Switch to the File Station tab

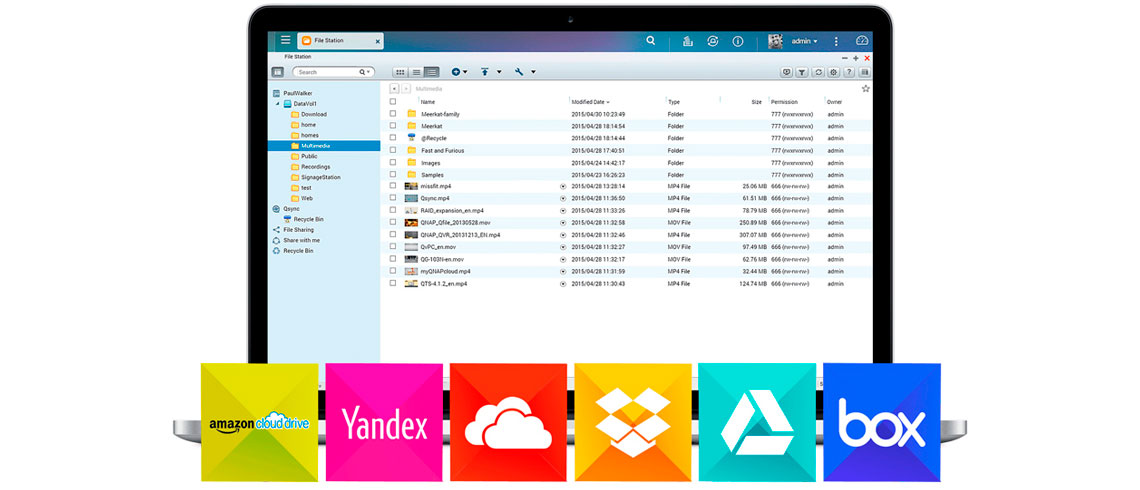[340, 41]
